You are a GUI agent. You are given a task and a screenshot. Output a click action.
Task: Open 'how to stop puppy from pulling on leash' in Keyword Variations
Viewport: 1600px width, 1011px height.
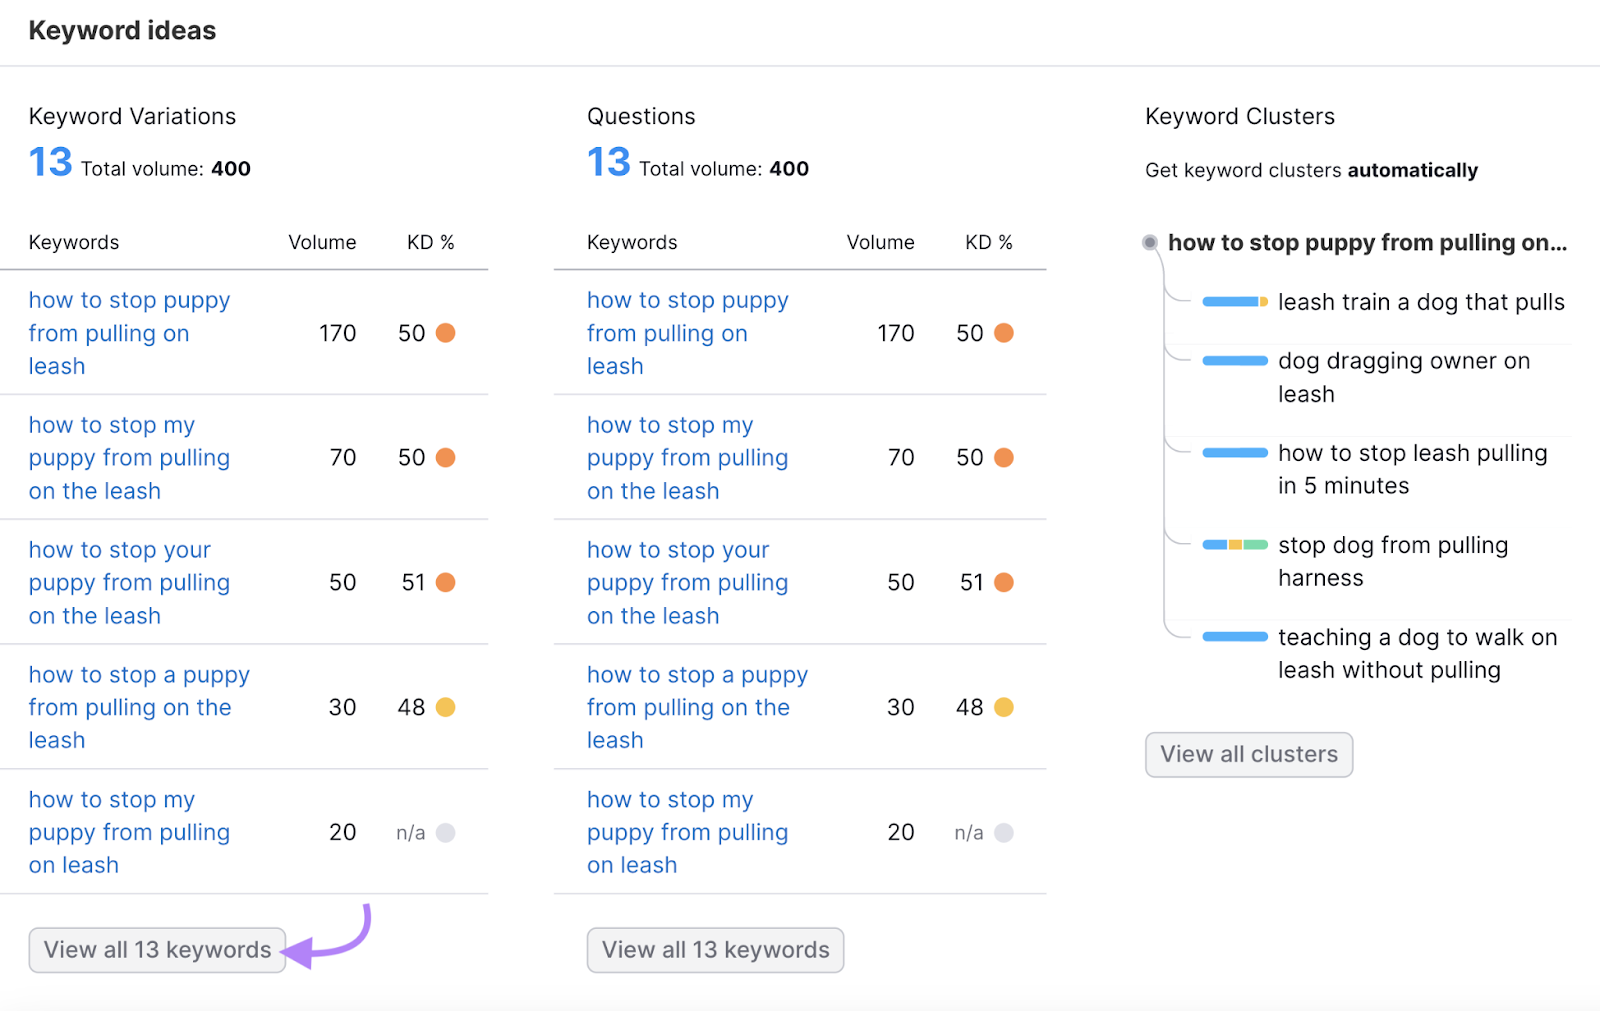click(129, 333)
